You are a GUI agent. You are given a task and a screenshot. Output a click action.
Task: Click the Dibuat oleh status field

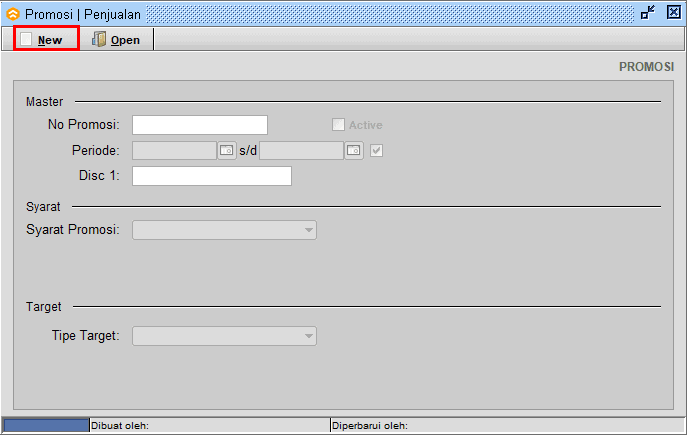click(x=208, y=425)
